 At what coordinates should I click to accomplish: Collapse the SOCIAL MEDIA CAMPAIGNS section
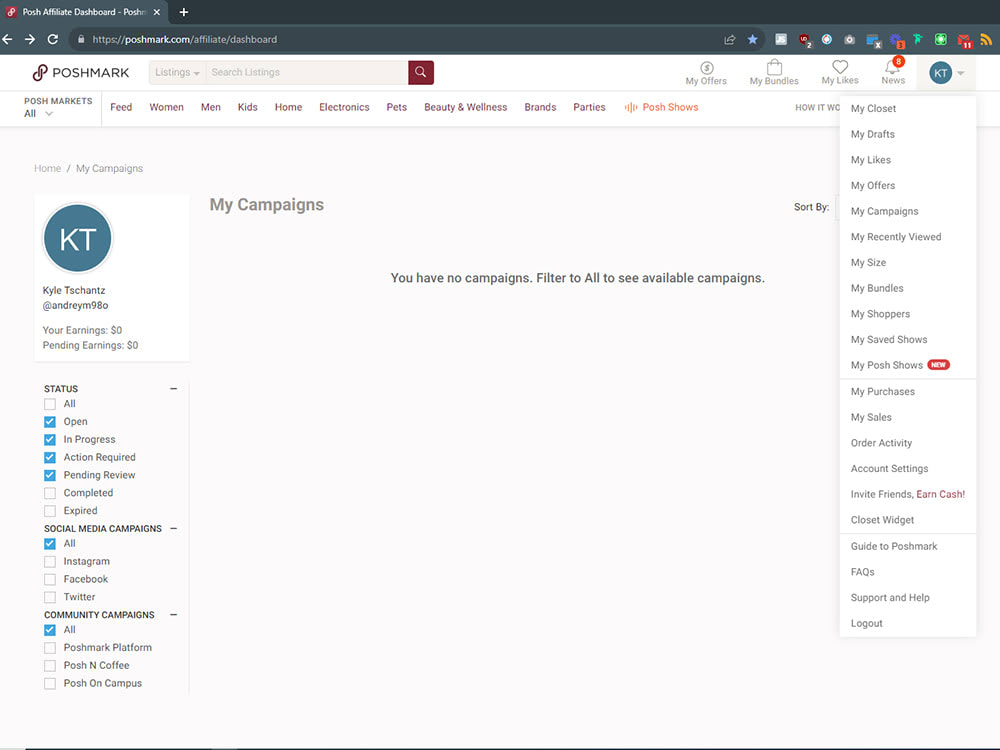(x=173, y=528)
